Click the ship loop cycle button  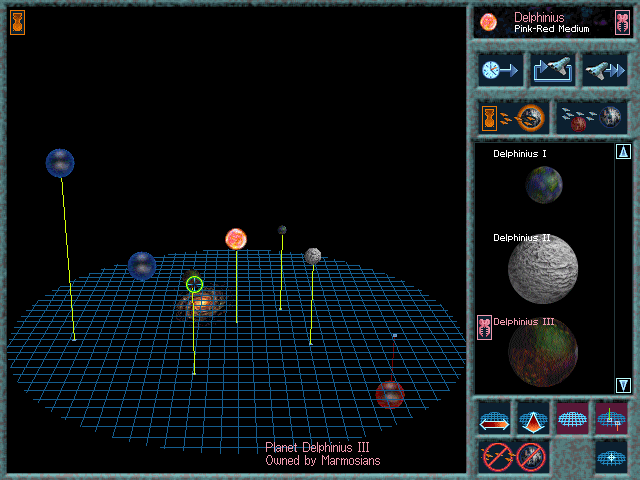553,71
